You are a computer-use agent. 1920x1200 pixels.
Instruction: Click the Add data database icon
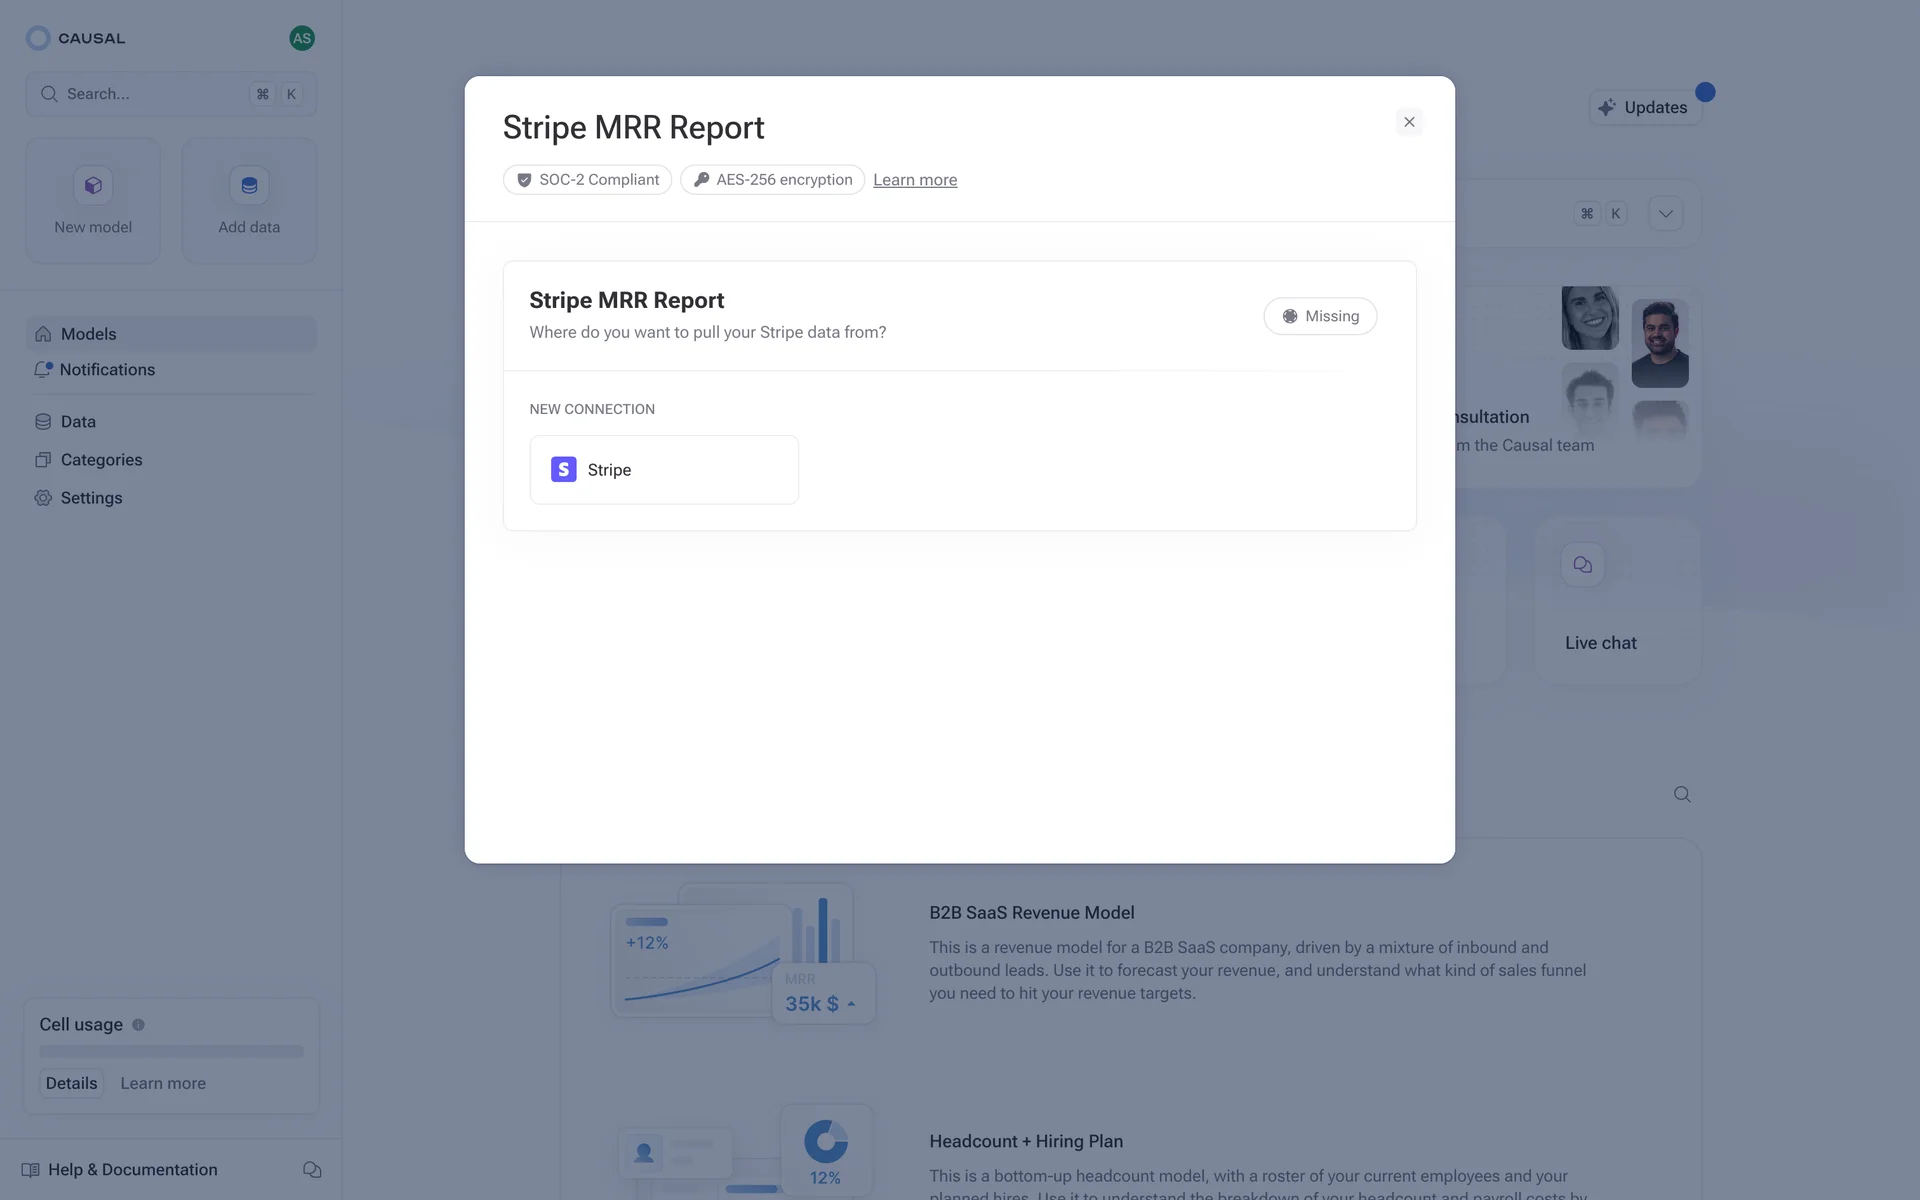[x=249, y=186]
